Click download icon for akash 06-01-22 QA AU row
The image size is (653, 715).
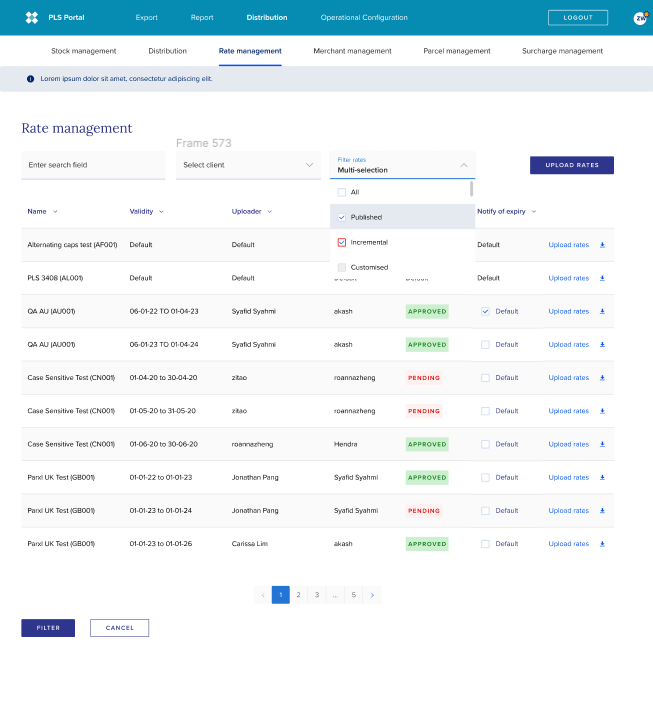(x=602, y=311)
